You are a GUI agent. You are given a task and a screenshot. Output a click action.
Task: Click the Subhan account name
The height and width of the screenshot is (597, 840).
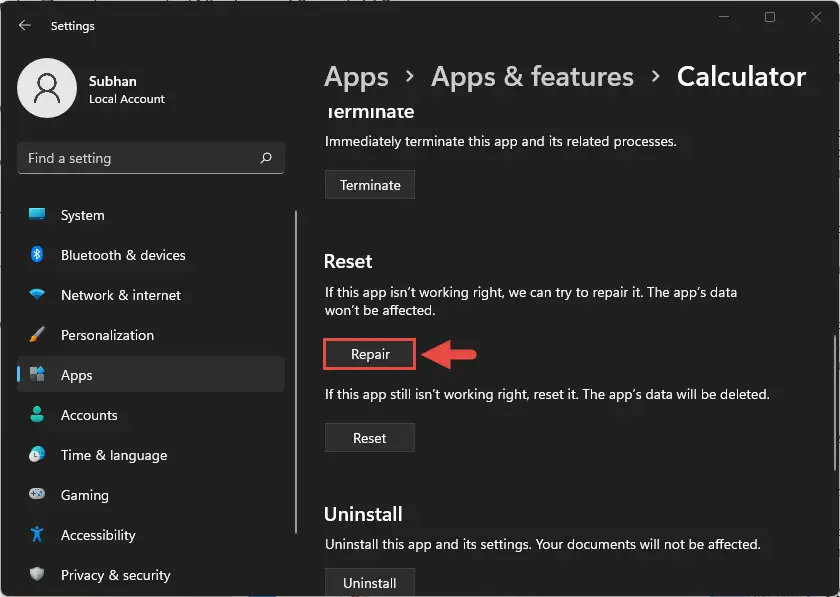click(x=112, y=81)
